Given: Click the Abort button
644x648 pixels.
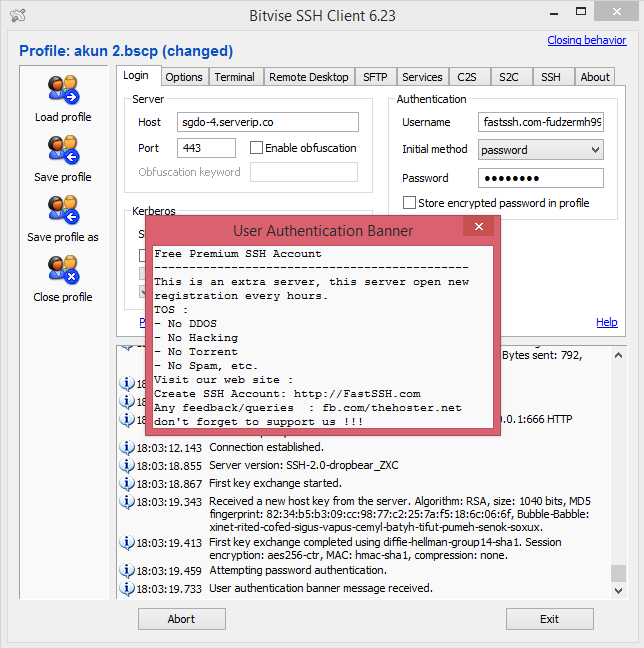Looking at the screenshot, I should [182, 619].
